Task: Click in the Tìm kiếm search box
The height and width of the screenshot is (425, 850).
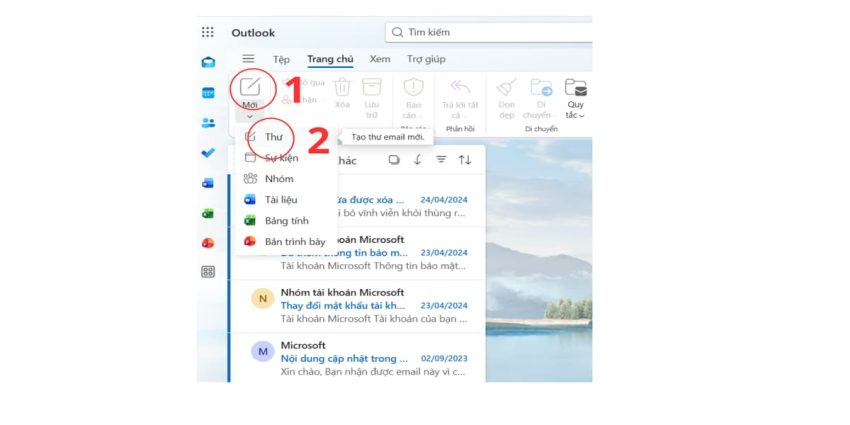Action: coord(488,33)
